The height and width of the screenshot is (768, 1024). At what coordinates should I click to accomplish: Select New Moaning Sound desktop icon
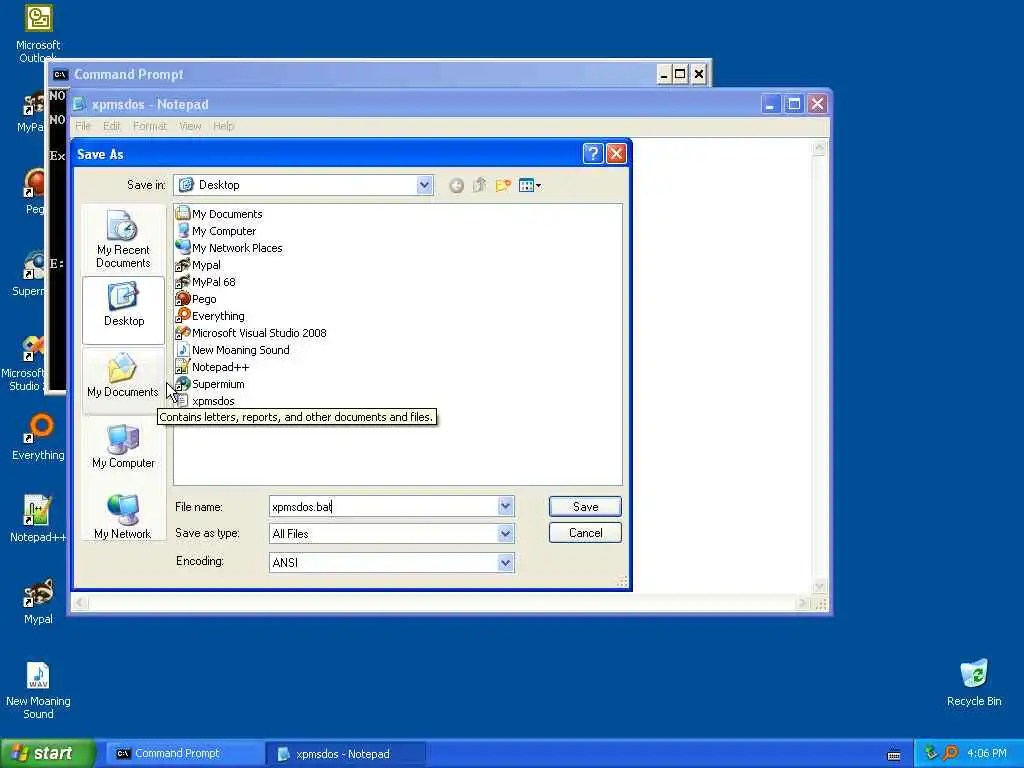pyautogui.click(x=38, y=690)
